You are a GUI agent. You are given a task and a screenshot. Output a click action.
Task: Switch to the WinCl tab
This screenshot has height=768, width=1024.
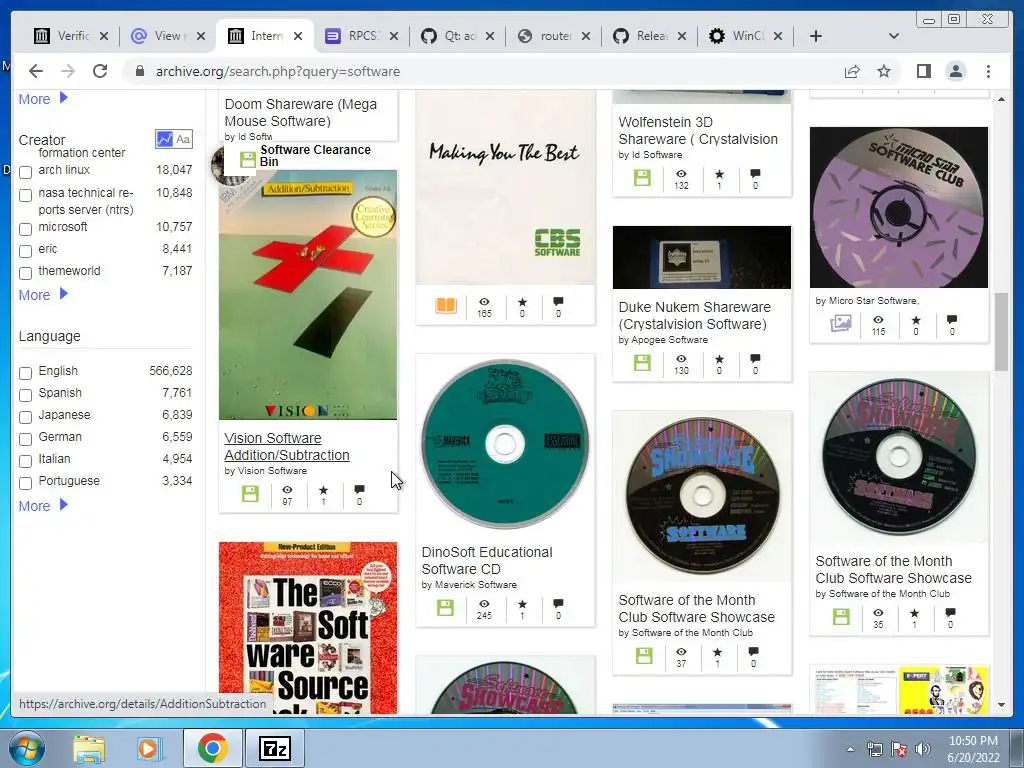click(x=745, y=36)
